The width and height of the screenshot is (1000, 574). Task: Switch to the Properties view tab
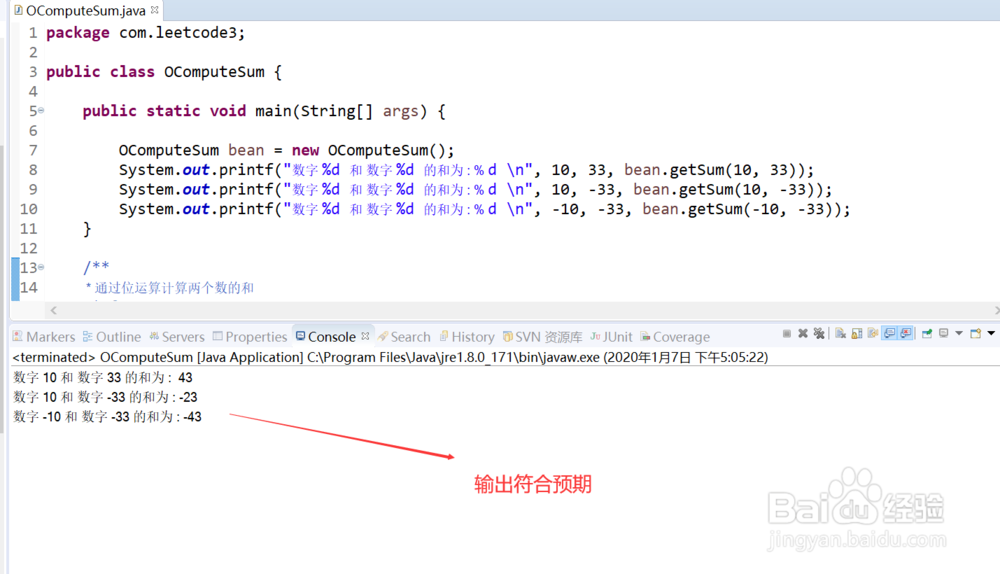tap(250, 337)
